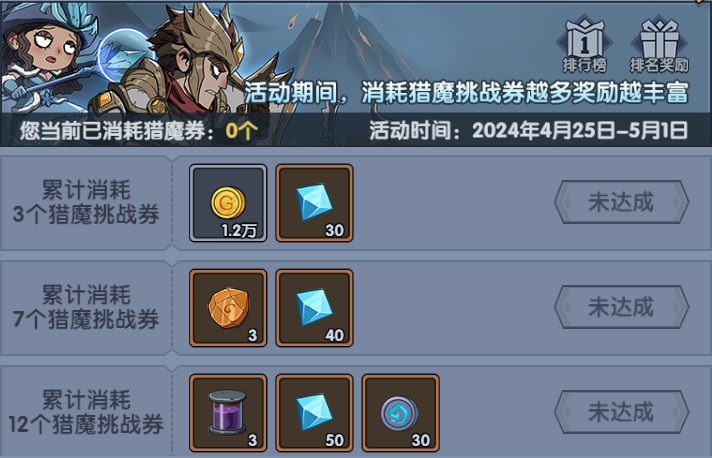Click the 活动时间 date range text
The height and width of the screenshot is (458, 712).
[528, 131]
